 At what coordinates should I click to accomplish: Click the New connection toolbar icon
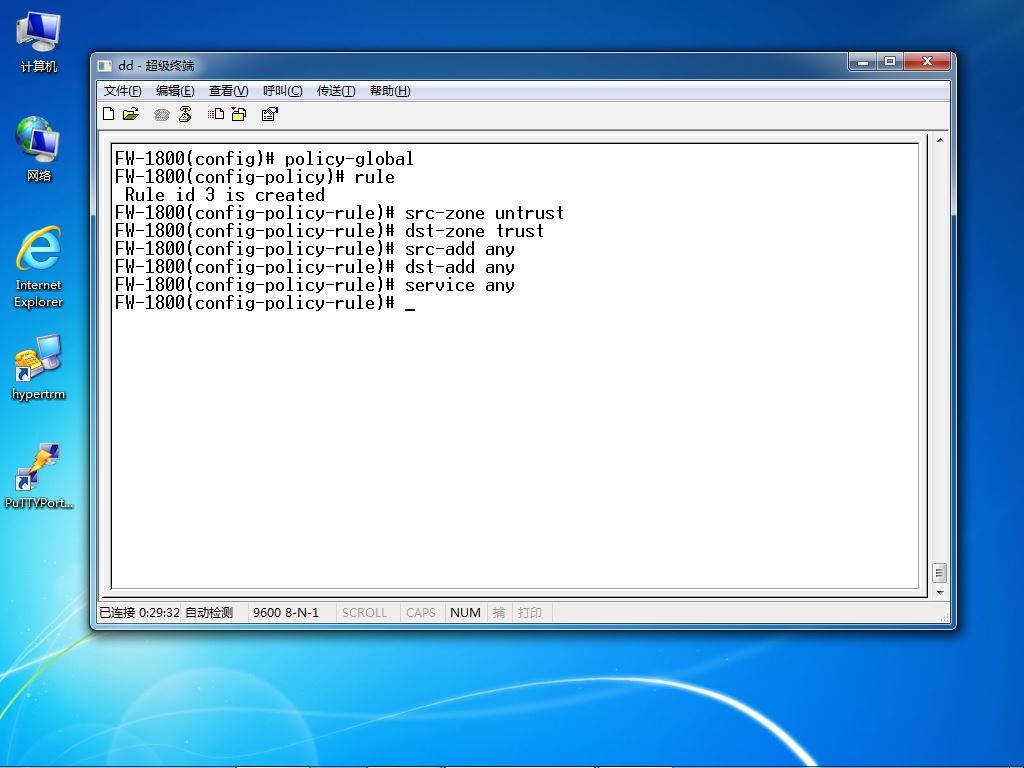pyautogui.click(x=109, y=114)
